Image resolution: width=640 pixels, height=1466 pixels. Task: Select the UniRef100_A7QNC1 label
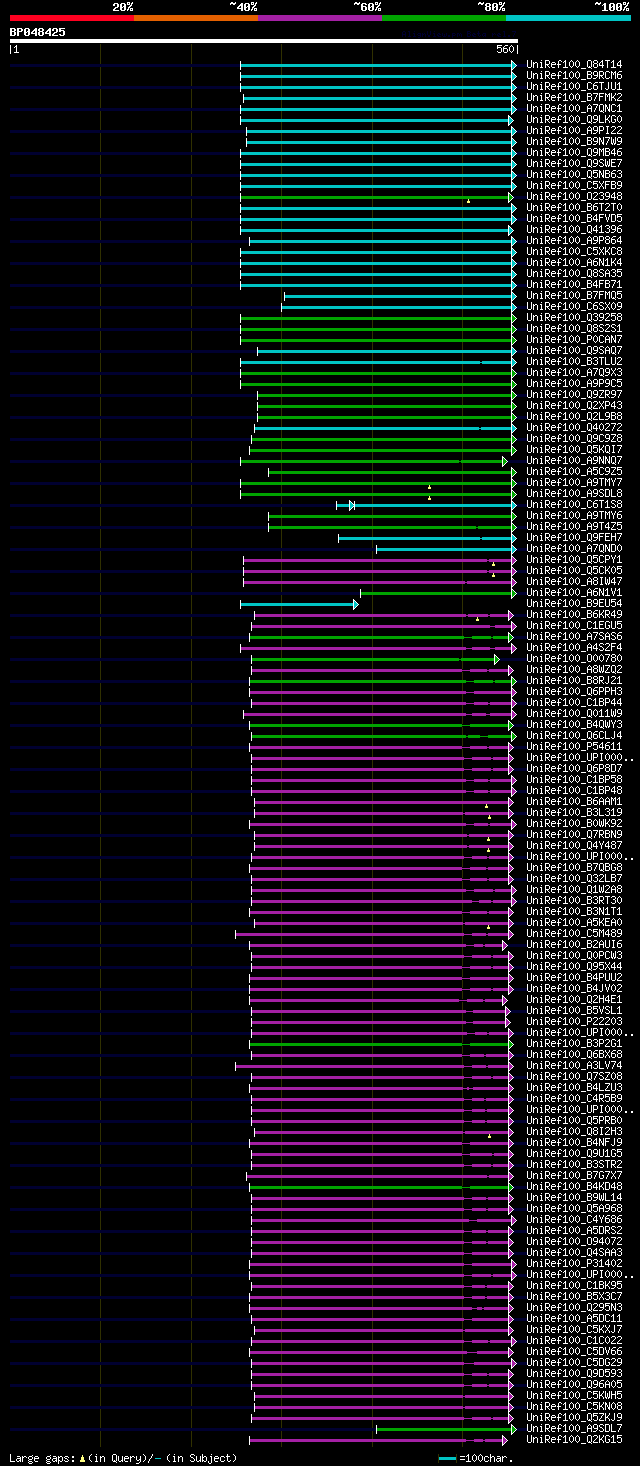(x=574, y=108)
